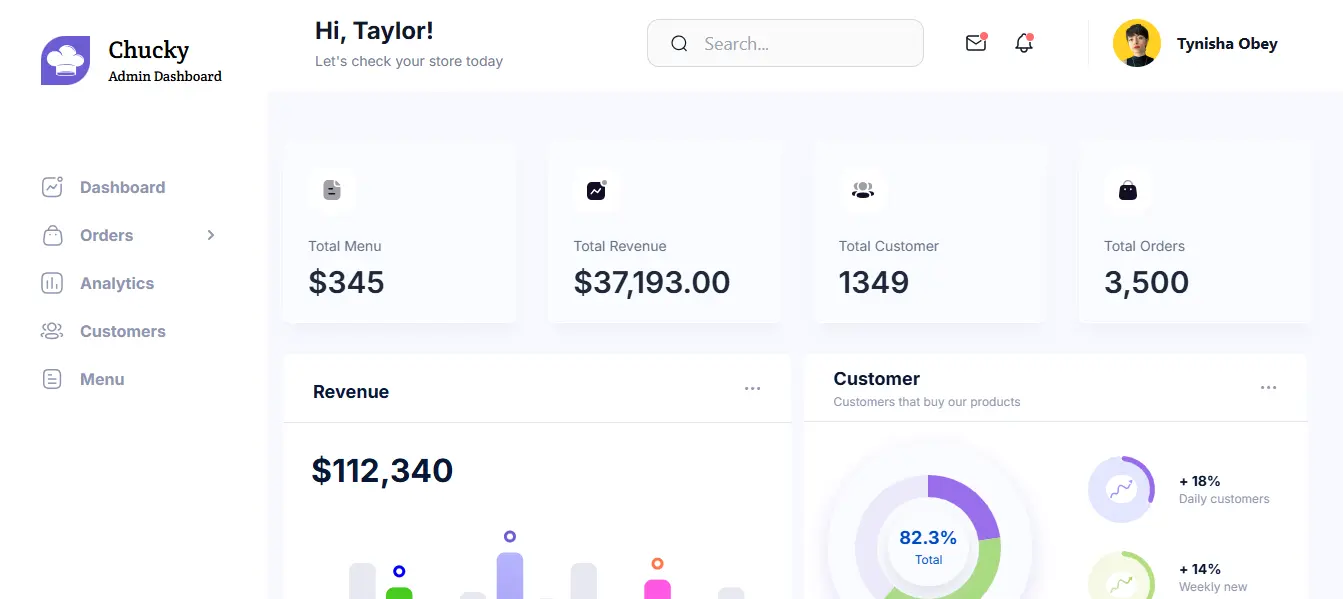Open Menu page in sidebar

click(102, 379)
